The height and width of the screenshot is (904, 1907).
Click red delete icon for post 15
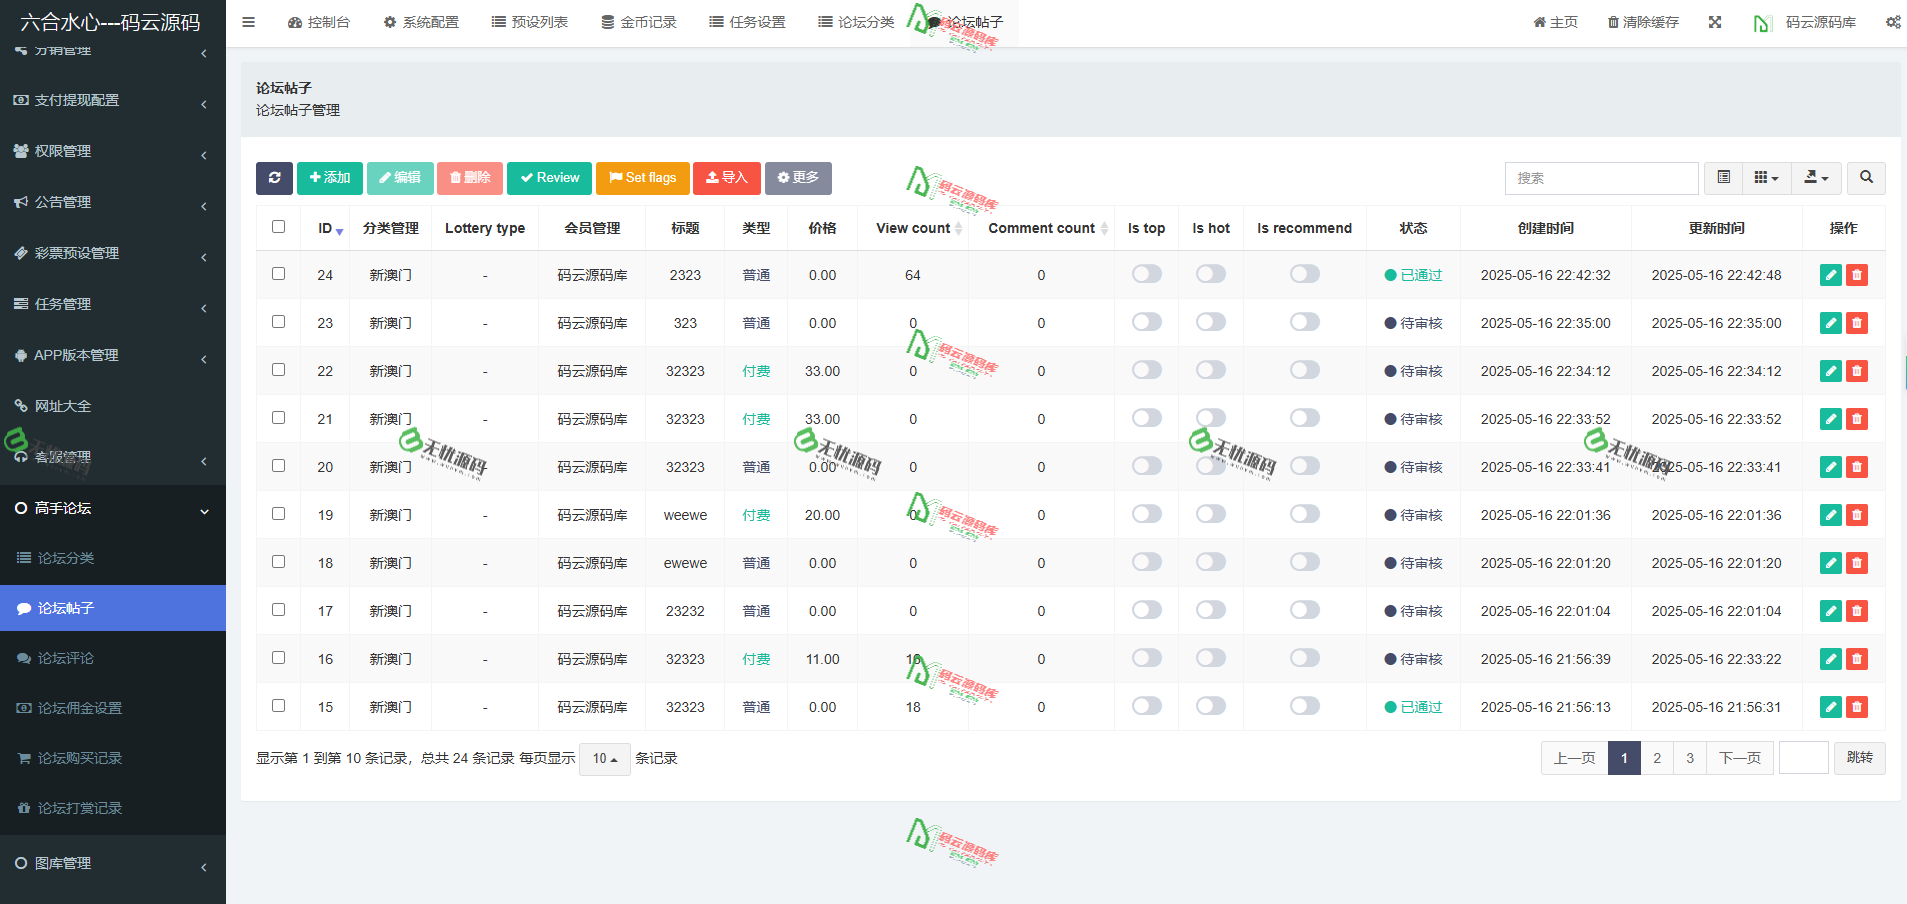click(1857, 707)
